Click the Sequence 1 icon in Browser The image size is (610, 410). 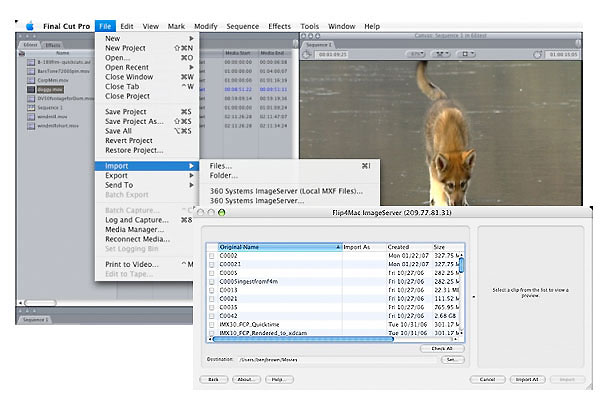click(31, 108)
